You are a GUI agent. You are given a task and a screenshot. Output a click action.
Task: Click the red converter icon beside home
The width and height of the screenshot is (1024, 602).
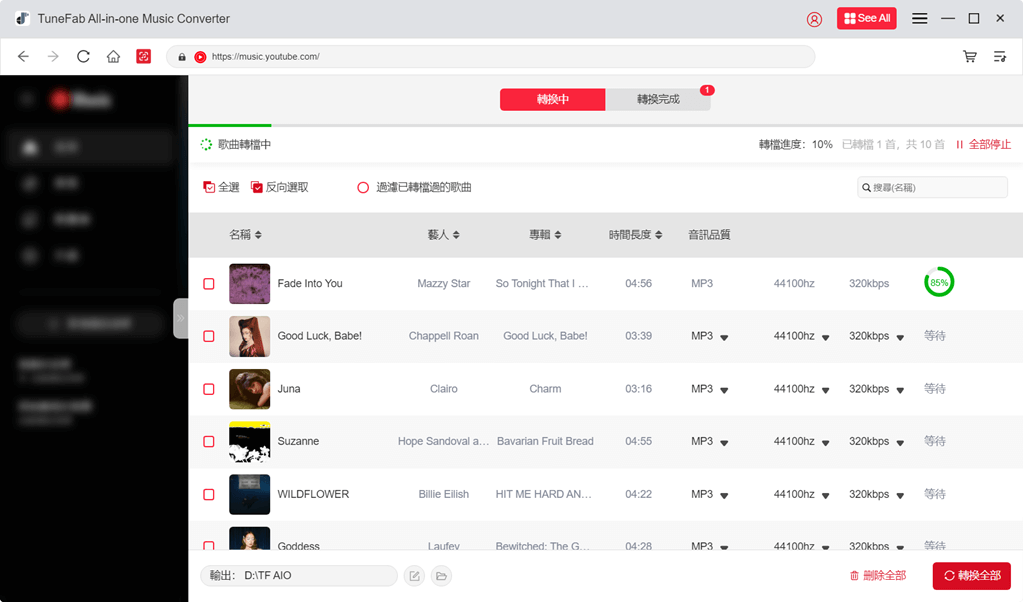click(144, 57)
